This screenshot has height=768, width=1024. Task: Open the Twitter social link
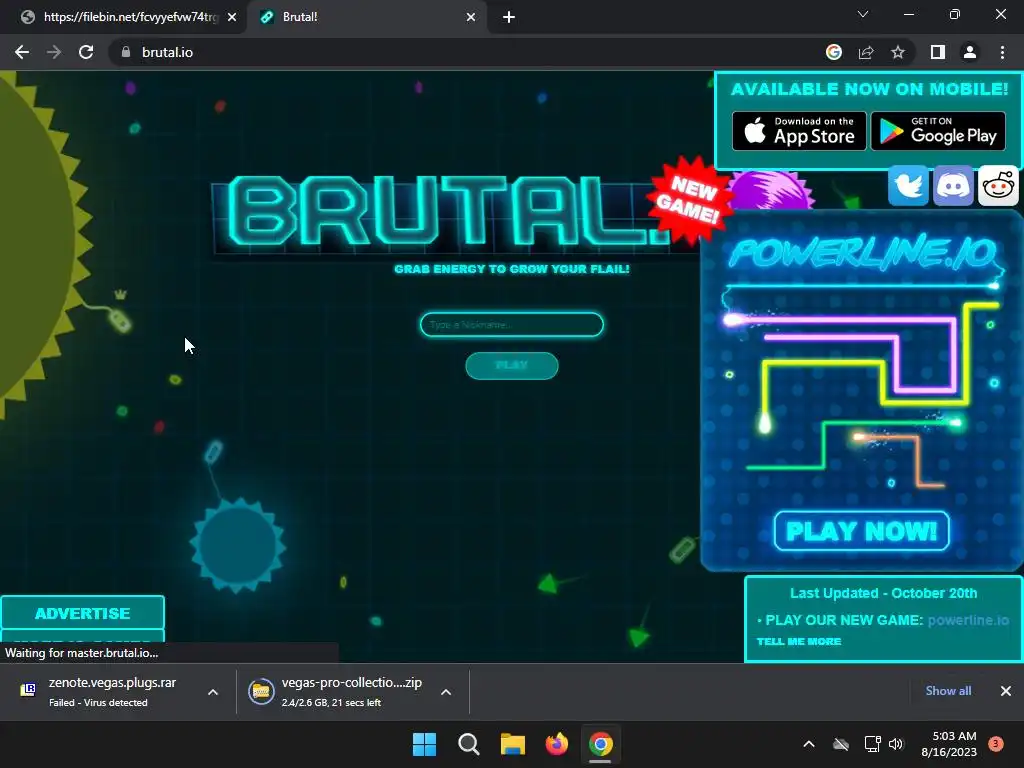[x=908, y=186]
